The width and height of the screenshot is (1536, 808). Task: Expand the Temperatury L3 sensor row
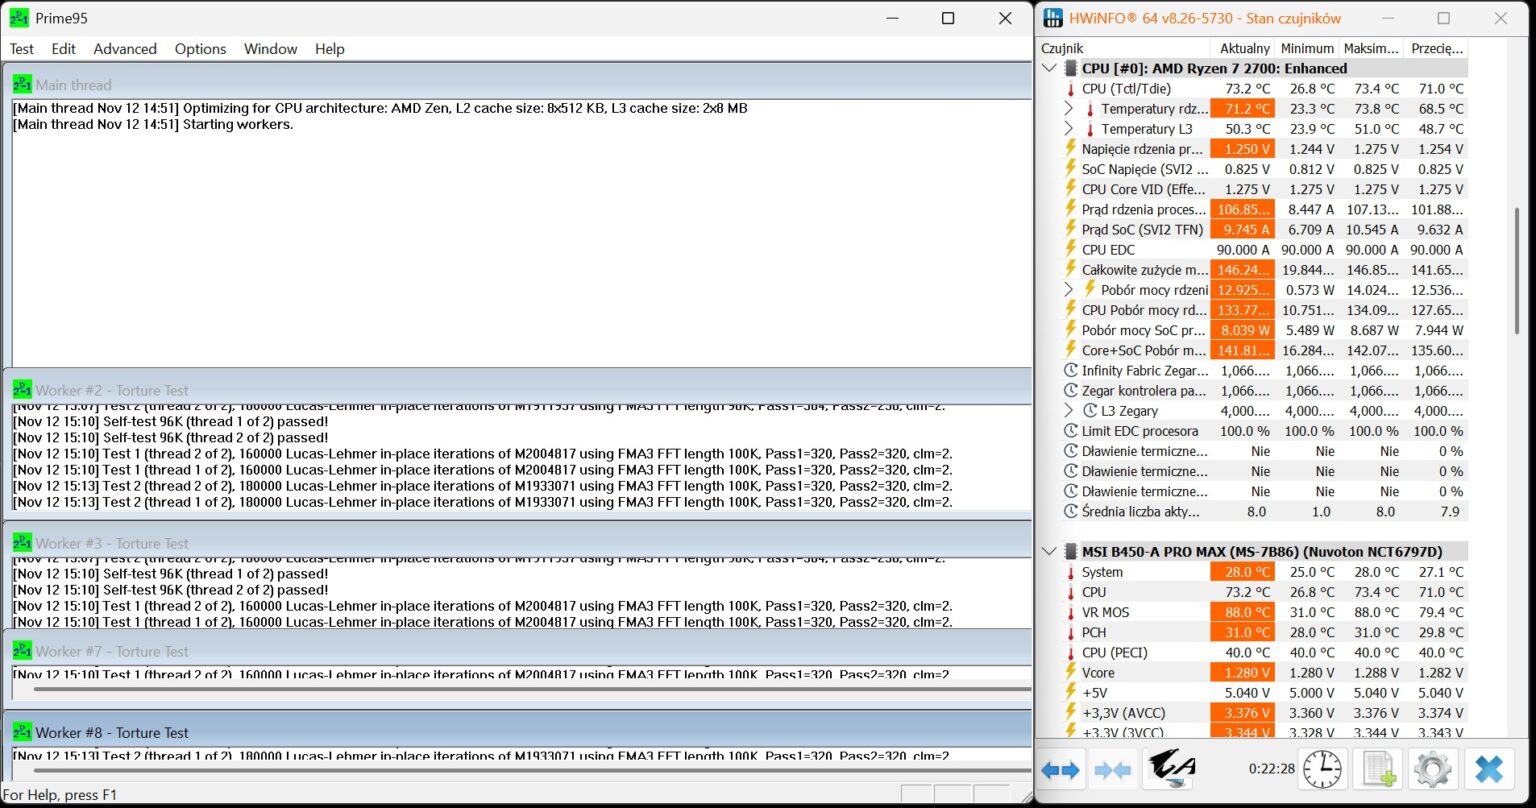[1069, 129]
